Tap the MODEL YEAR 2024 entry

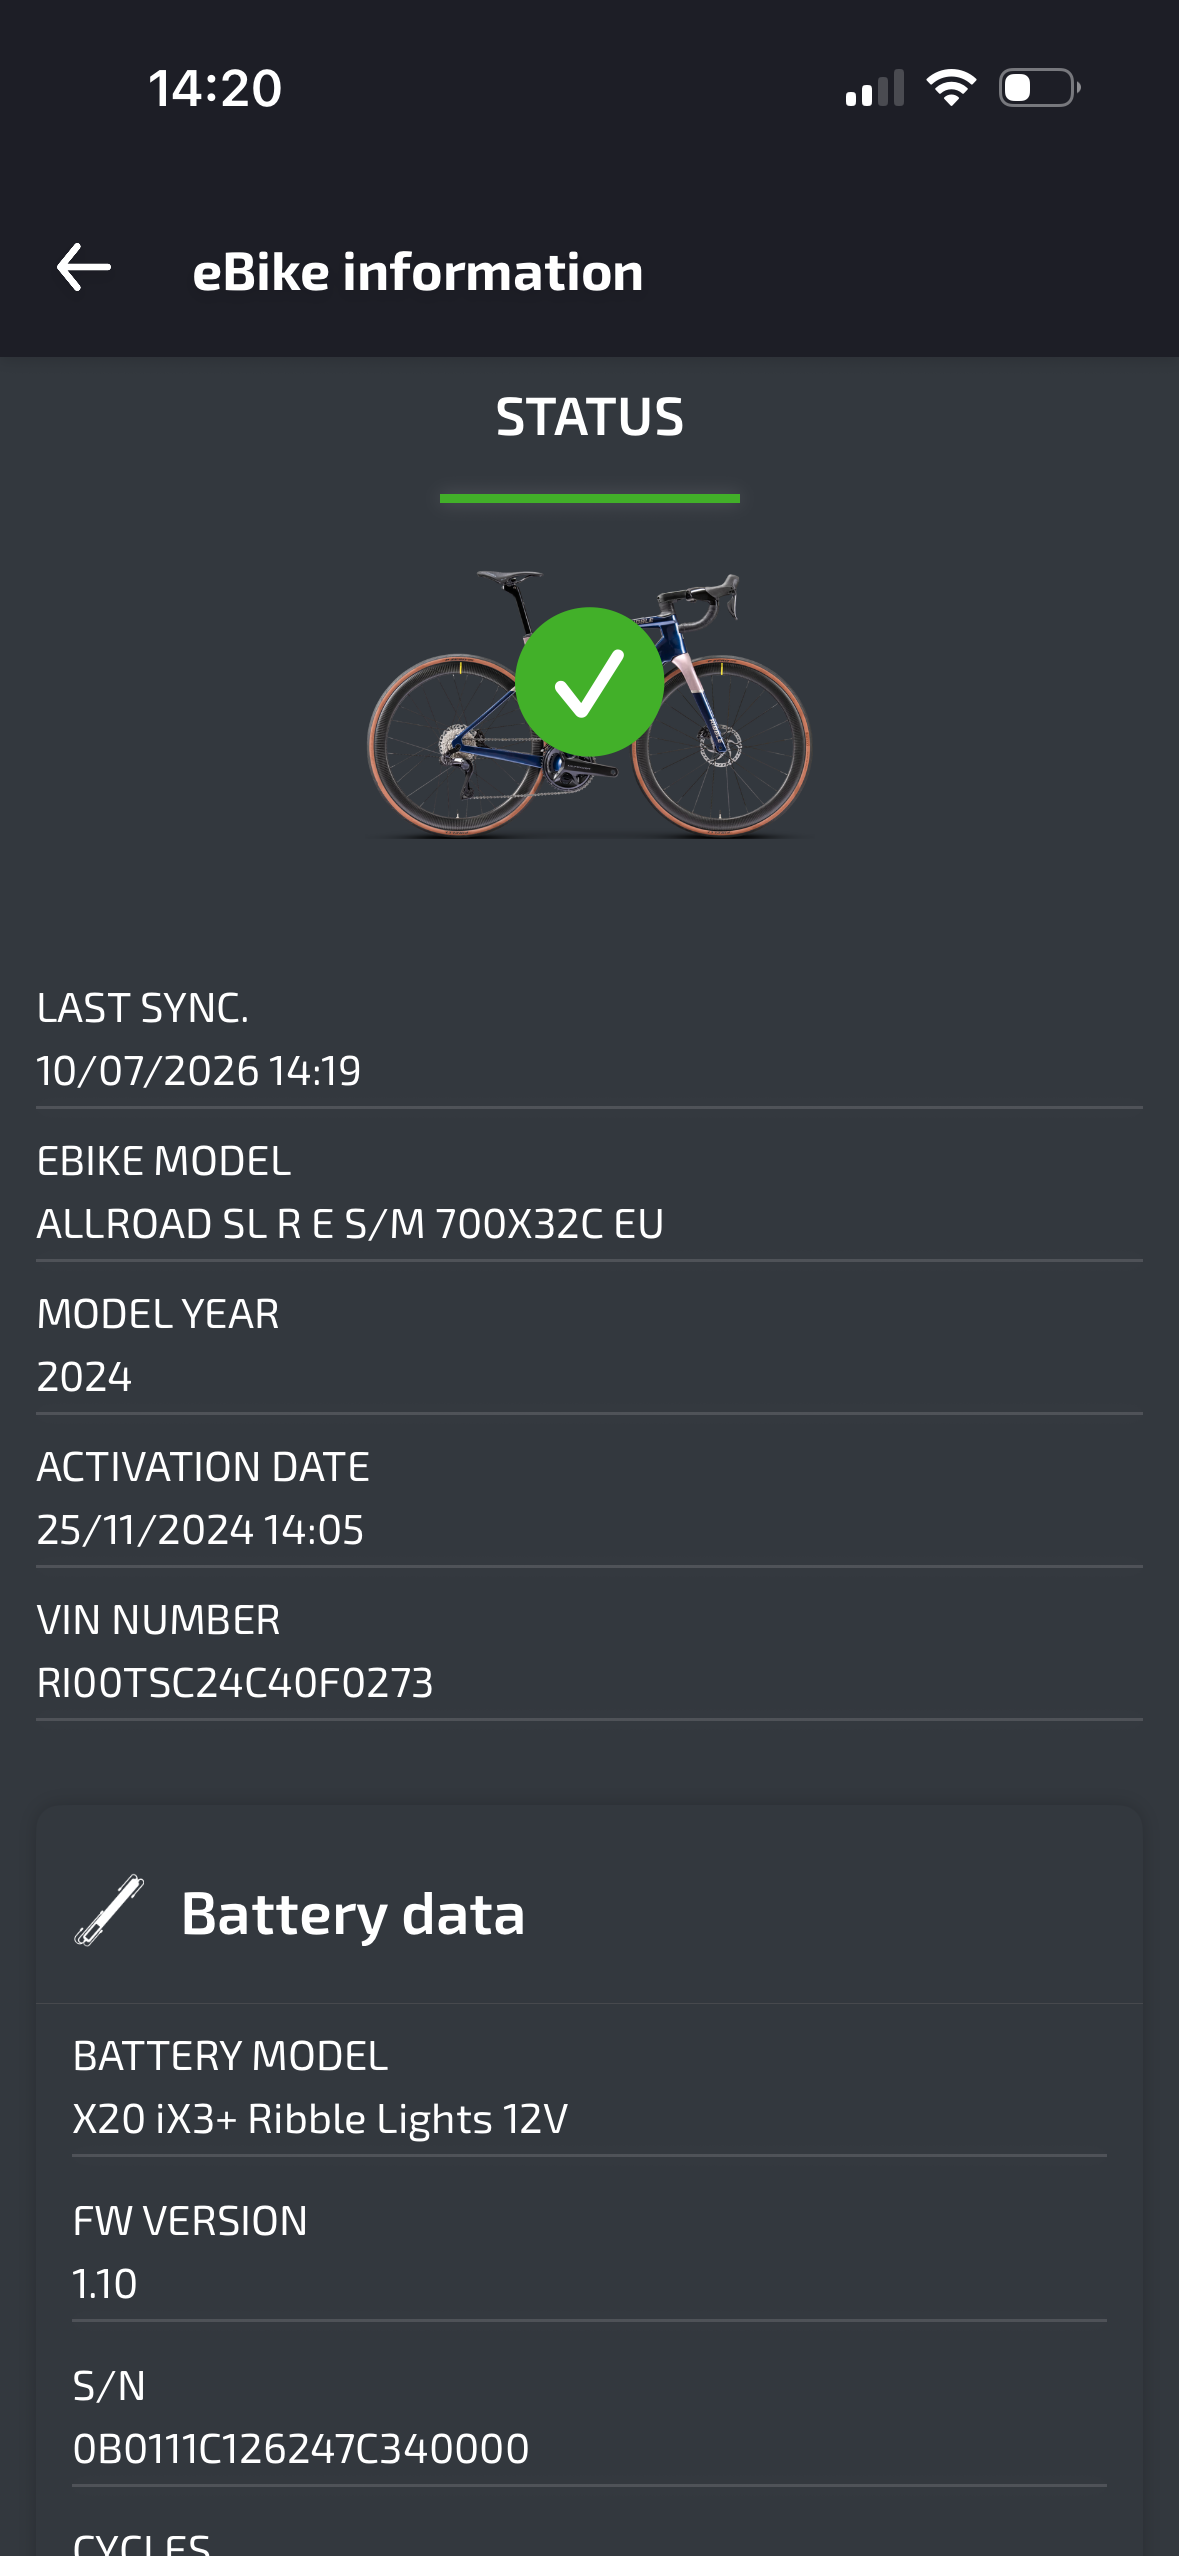tap(590, 1345)
